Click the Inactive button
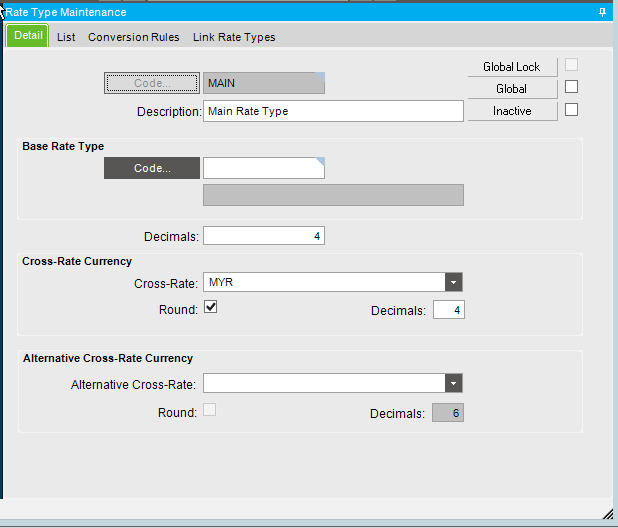The height and width of the screenshot is (528, 618). 511,111
